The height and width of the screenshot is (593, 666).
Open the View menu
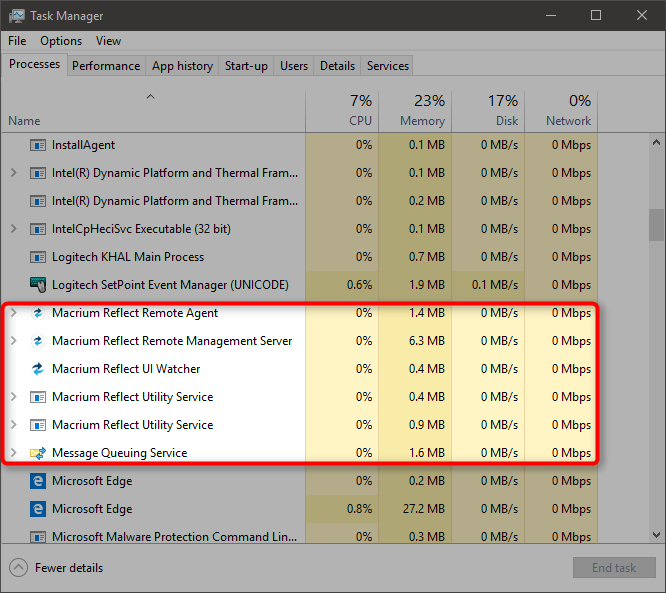[108, 41]
